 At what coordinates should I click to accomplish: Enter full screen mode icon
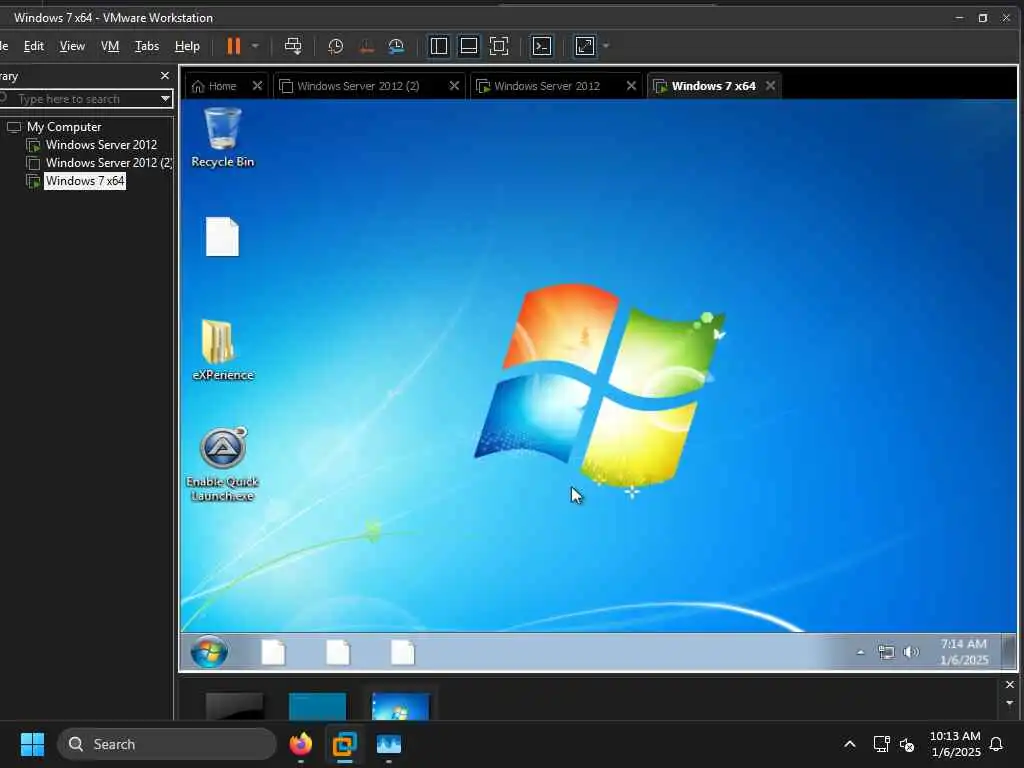499,46
